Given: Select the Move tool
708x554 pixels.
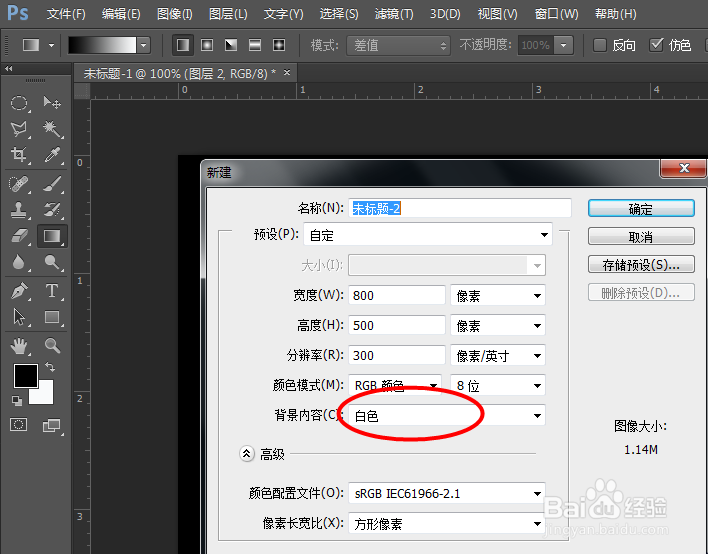Looking at the screenshot, I should [x=52, y=103].
